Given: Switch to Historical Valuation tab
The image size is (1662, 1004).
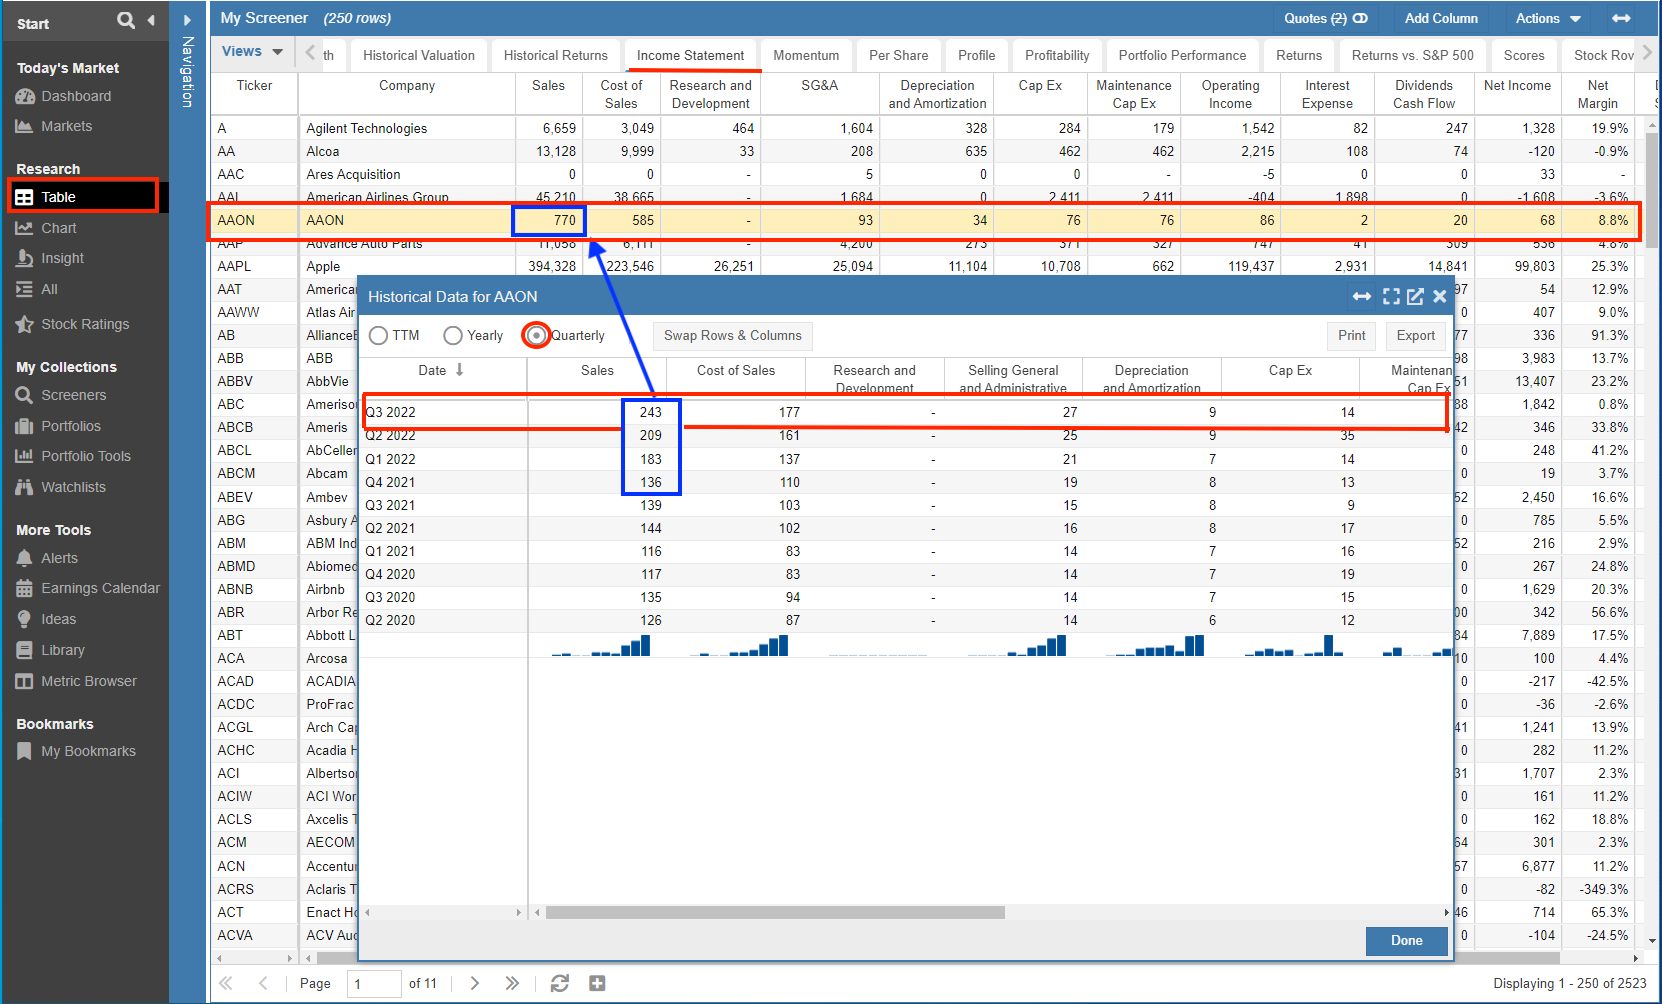Looking at the screenshot, I should coord(419,55).
